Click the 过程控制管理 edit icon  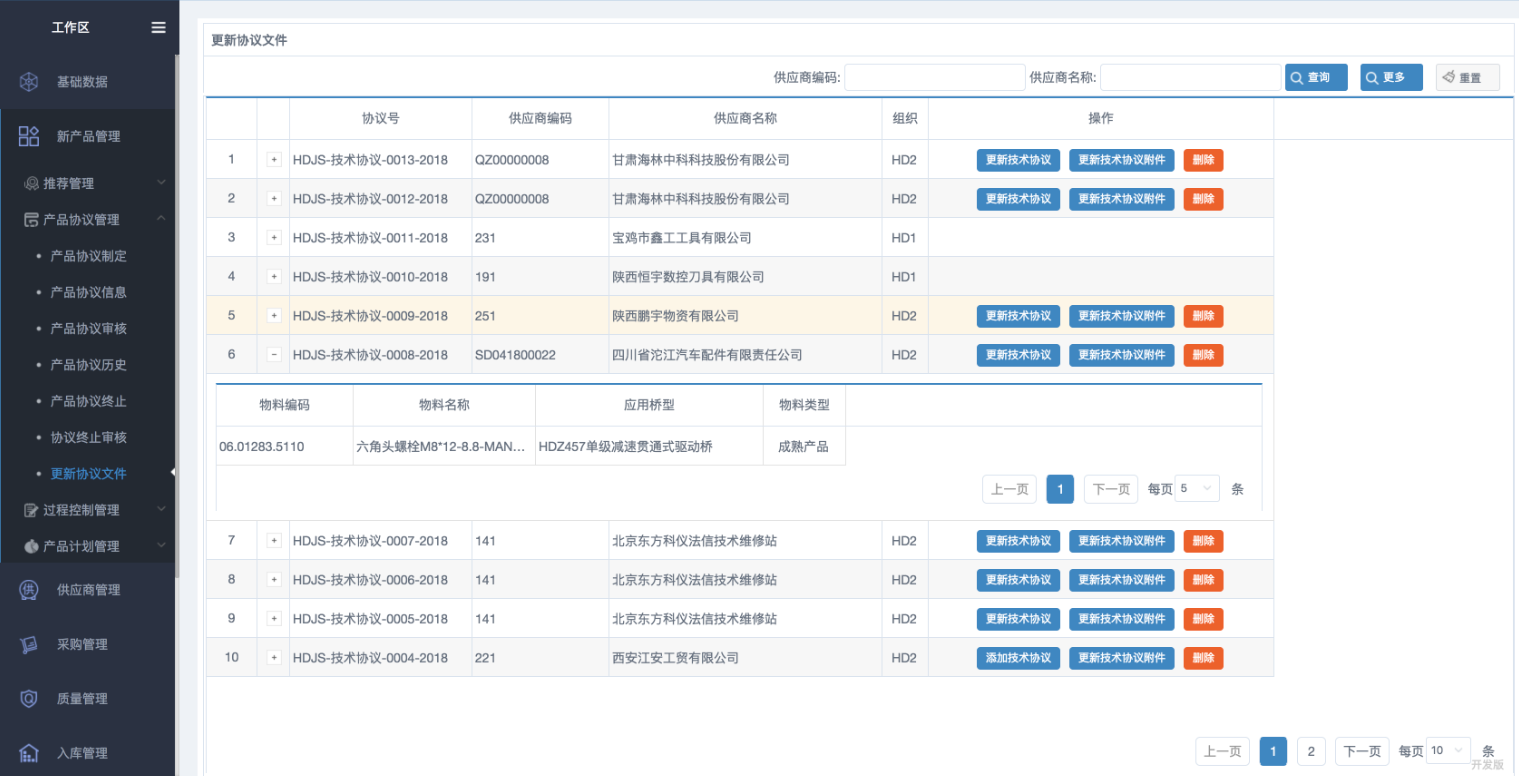point(32,510)
